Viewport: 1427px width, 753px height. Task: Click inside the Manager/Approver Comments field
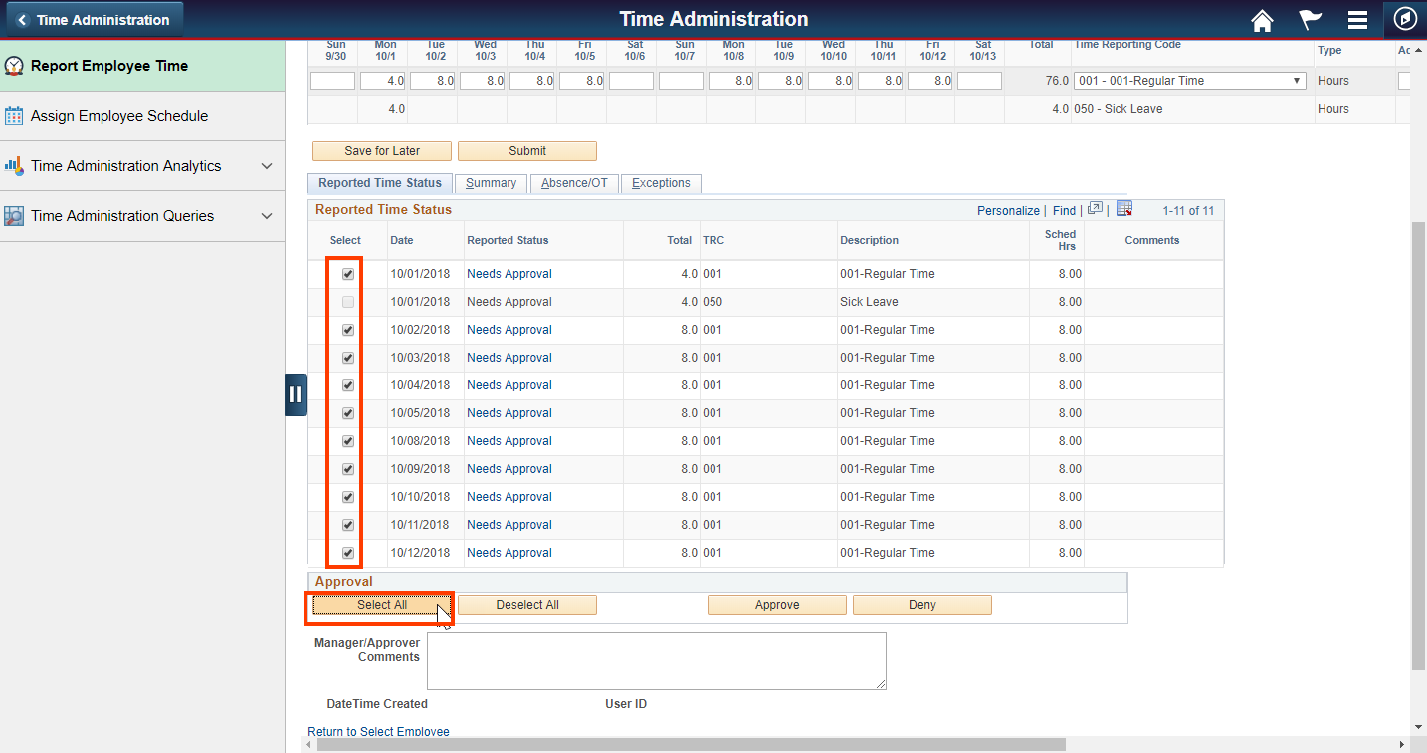(656, 660)
